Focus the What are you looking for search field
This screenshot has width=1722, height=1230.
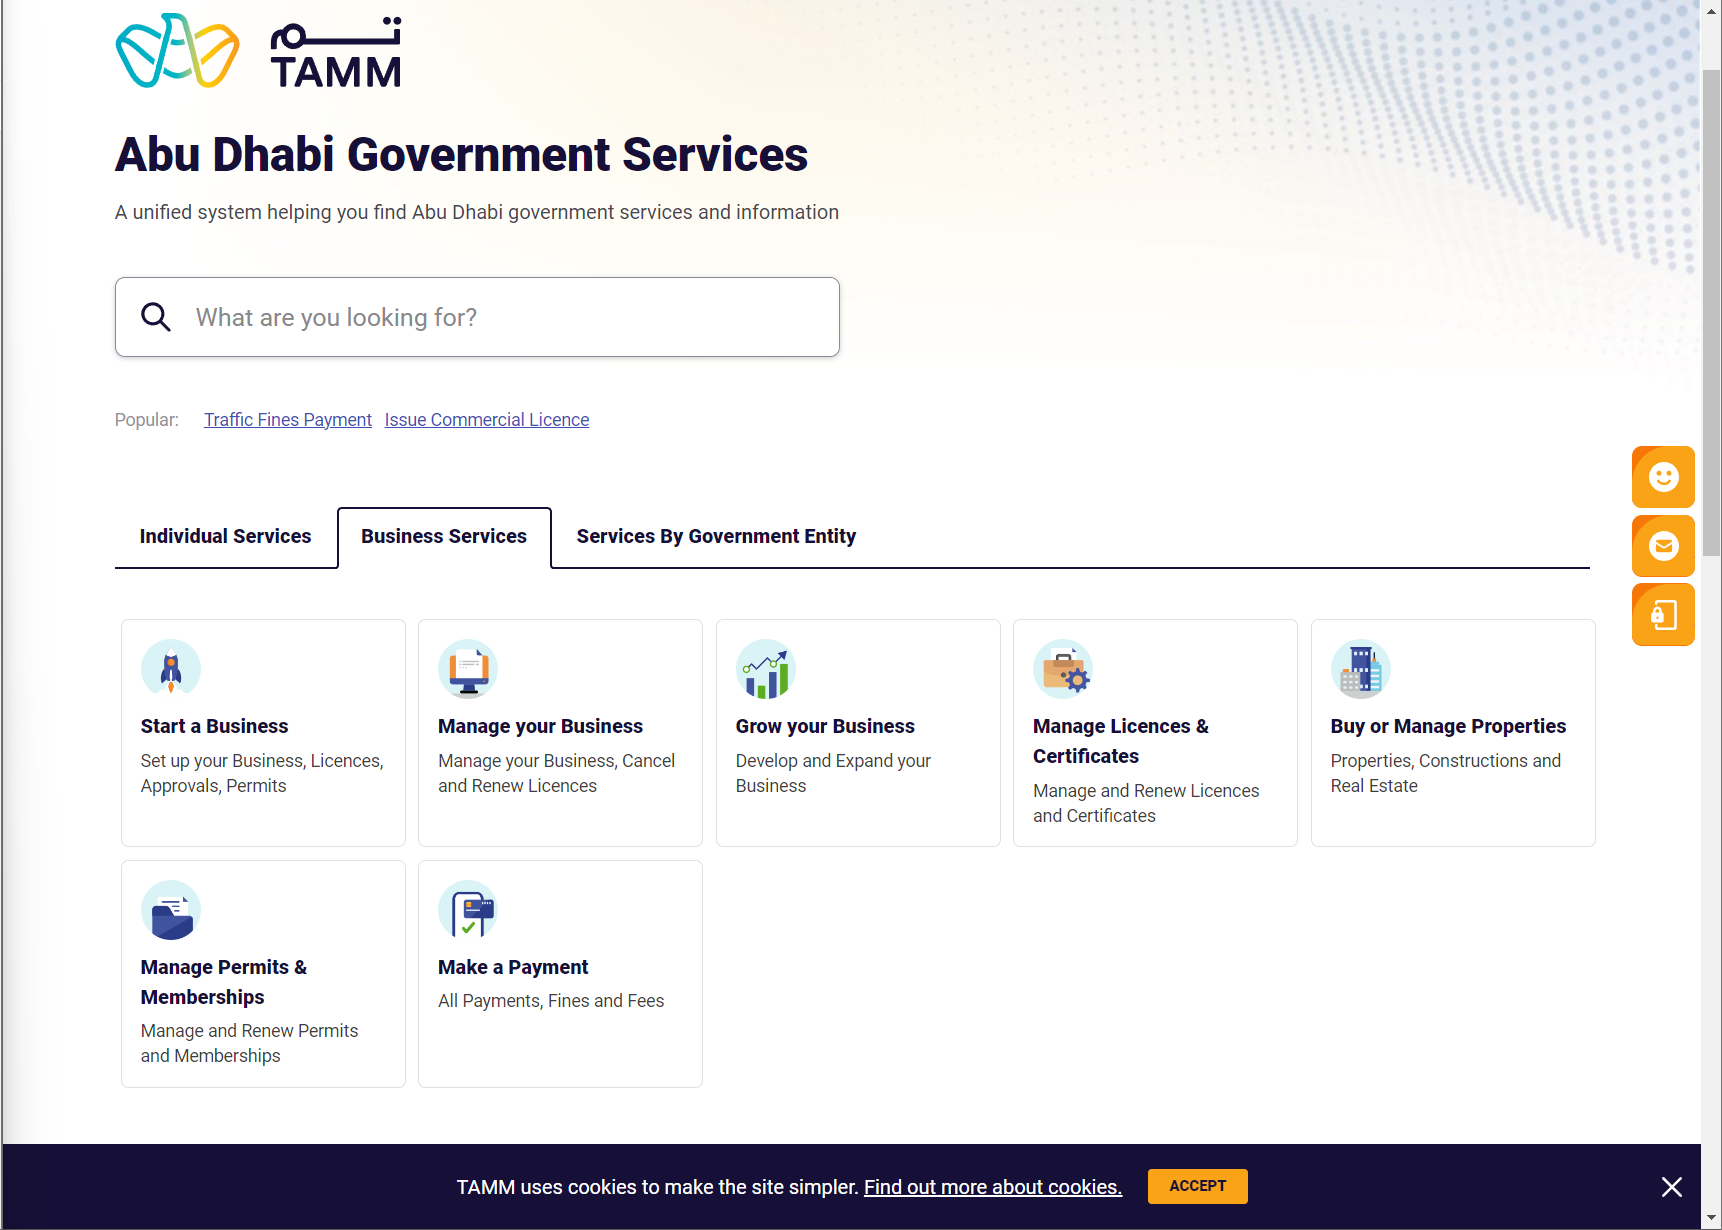click(477, 317)
